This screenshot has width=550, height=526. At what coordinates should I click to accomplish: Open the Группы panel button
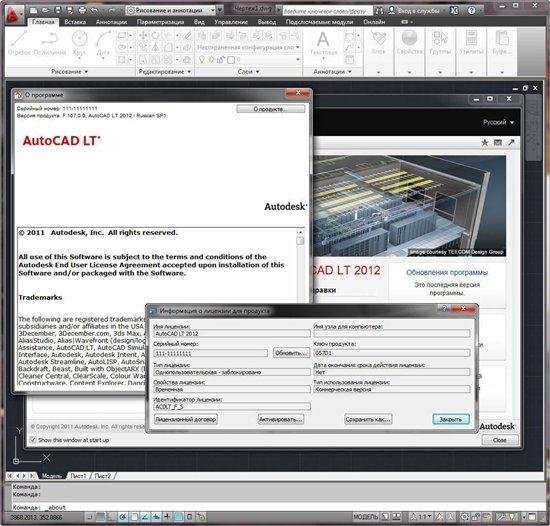pyautogui.click(x=440, y=44)
